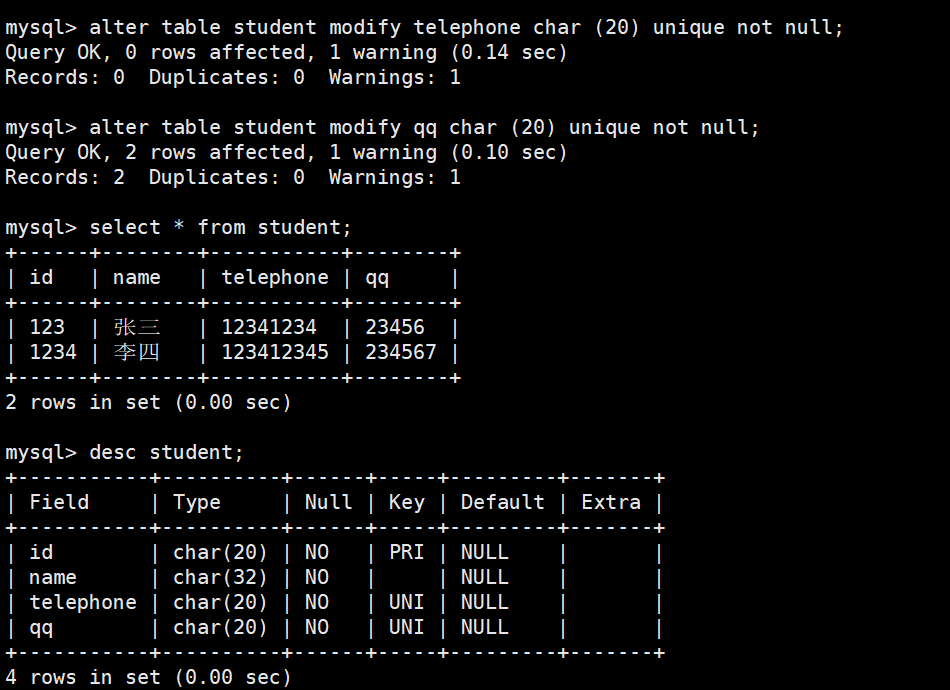Click the 'select * from student' command
Screen dimensions: 950x690
click(x=221, y=227)
